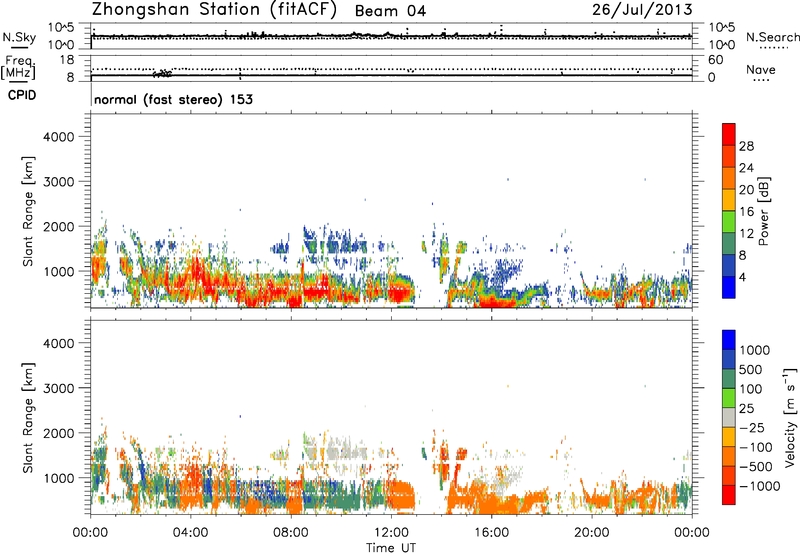
Task: Click the 'Zhongshan Station (fitACF)' title text
Action: pos(214,10)
